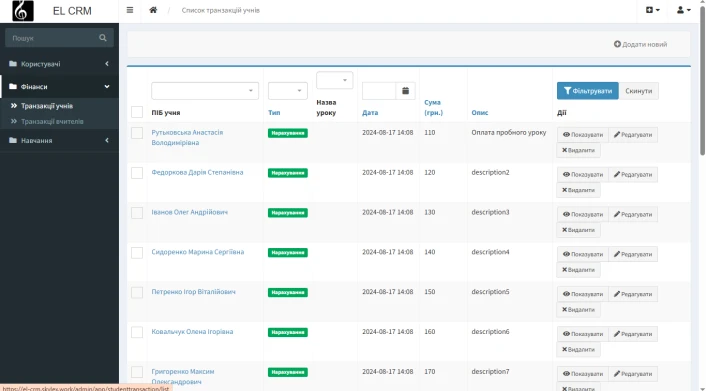Click the Фільтрувати button

click(588, 91)
